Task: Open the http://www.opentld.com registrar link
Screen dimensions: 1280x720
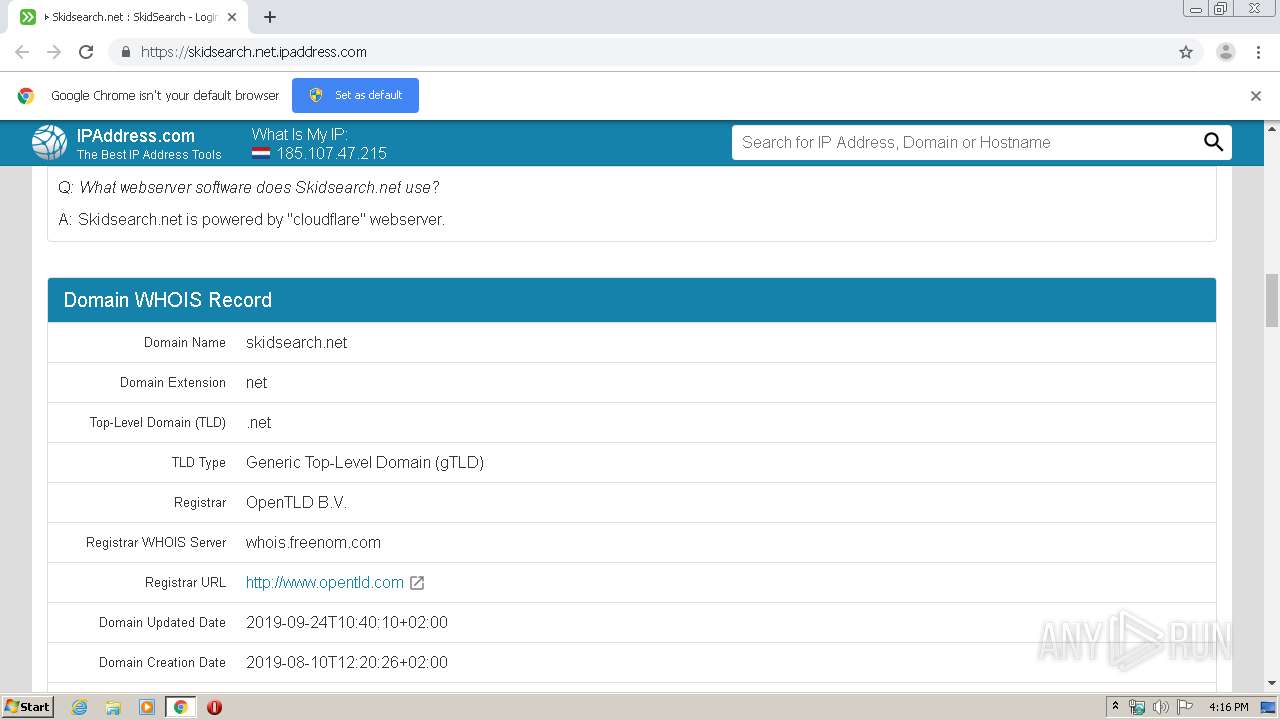Action: (x=325, y=582)
